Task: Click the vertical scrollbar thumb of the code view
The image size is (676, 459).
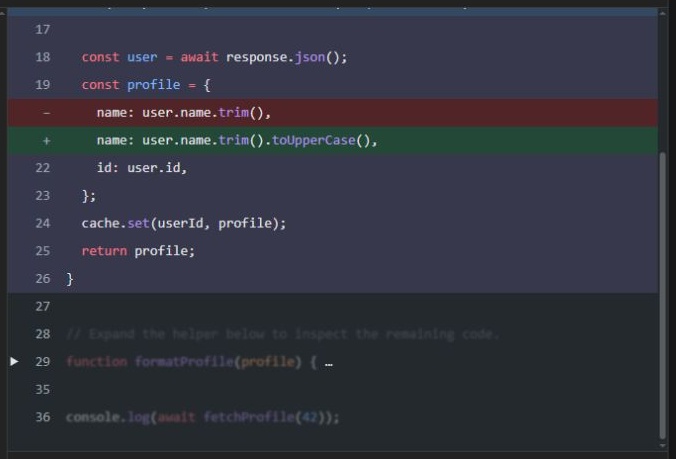Action: tap(663, 295)
